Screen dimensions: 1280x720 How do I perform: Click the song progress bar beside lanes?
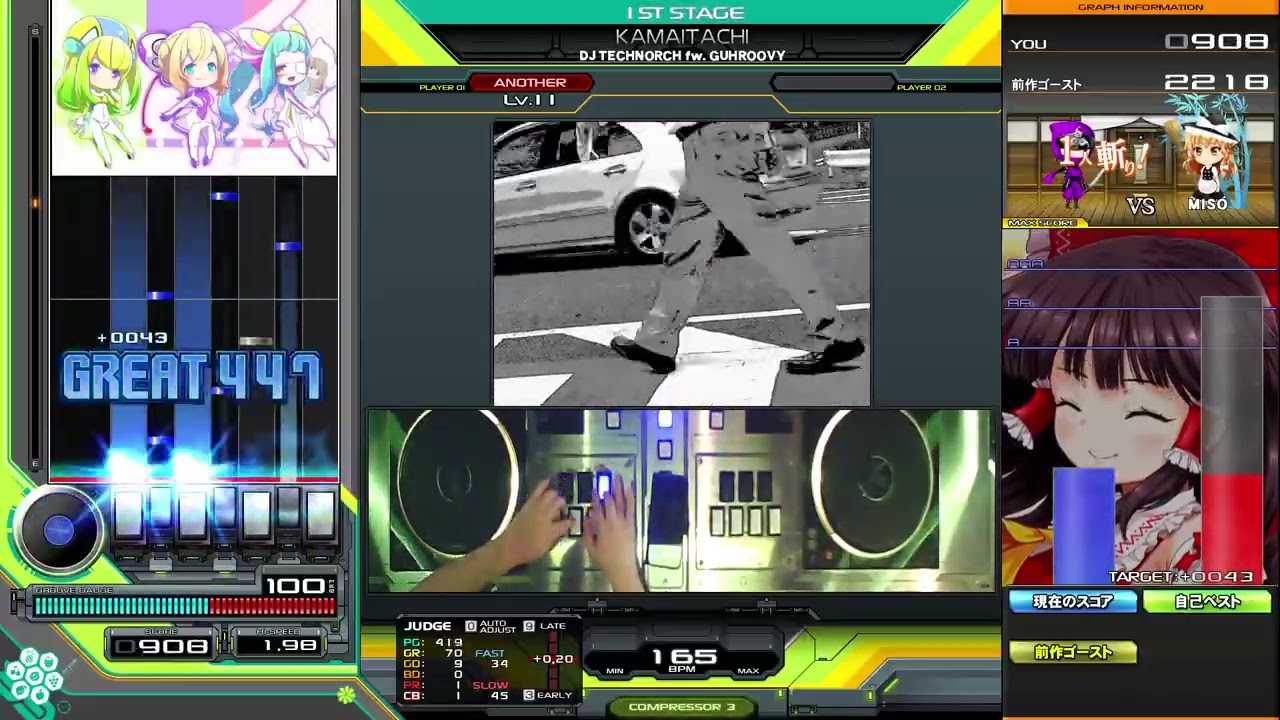pos(36,246)
